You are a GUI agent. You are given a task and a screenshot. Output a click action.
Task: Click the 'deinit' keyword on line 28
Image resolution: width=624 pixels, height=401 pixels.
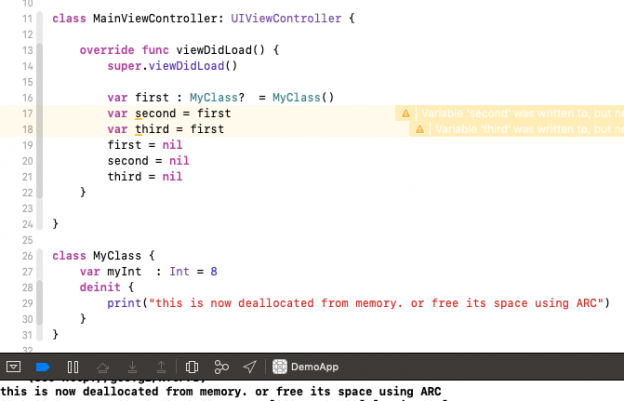(100, 287)
